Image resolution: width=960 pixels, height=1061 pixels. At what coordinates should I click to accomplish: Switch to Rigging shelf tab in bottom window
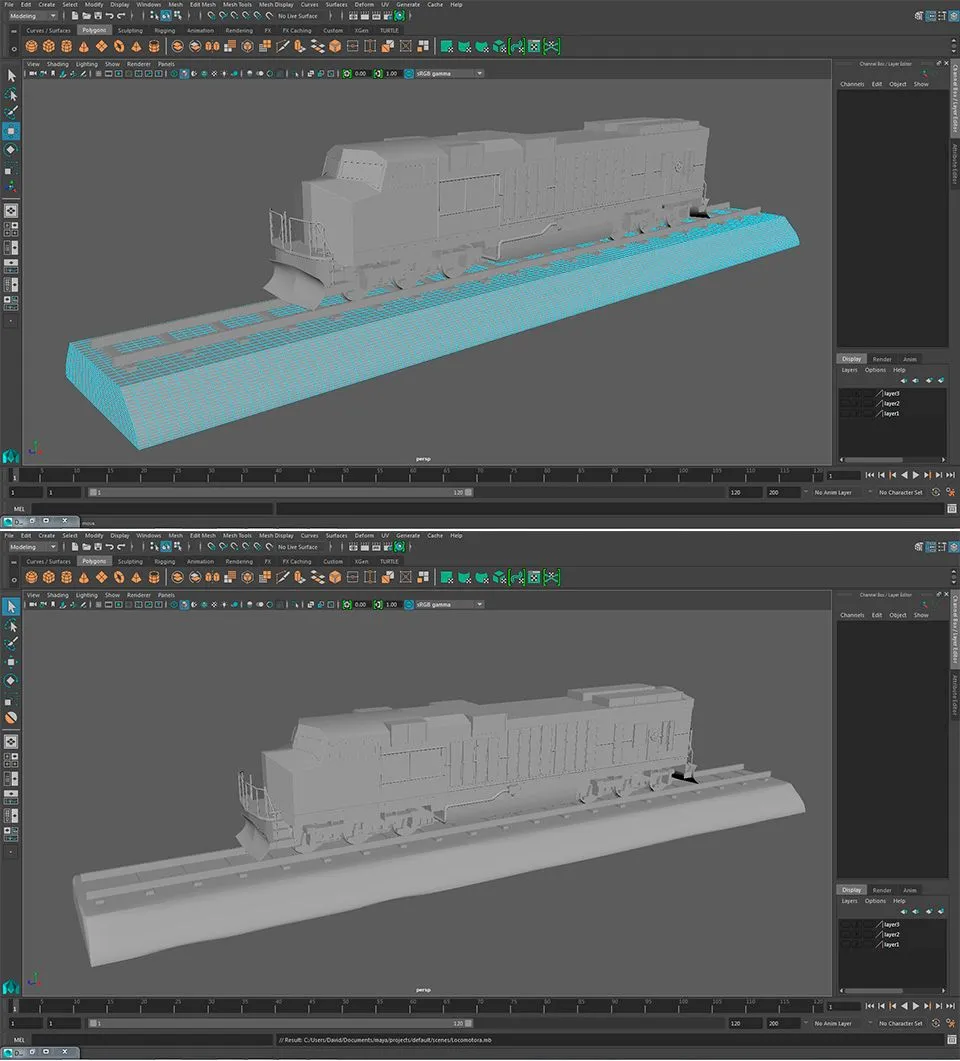(164, 562)
